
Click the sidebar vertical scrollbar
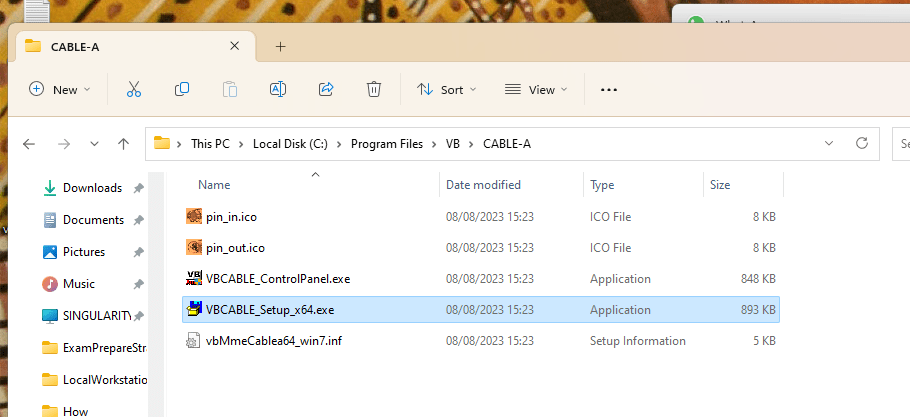(x=156, y=294)
